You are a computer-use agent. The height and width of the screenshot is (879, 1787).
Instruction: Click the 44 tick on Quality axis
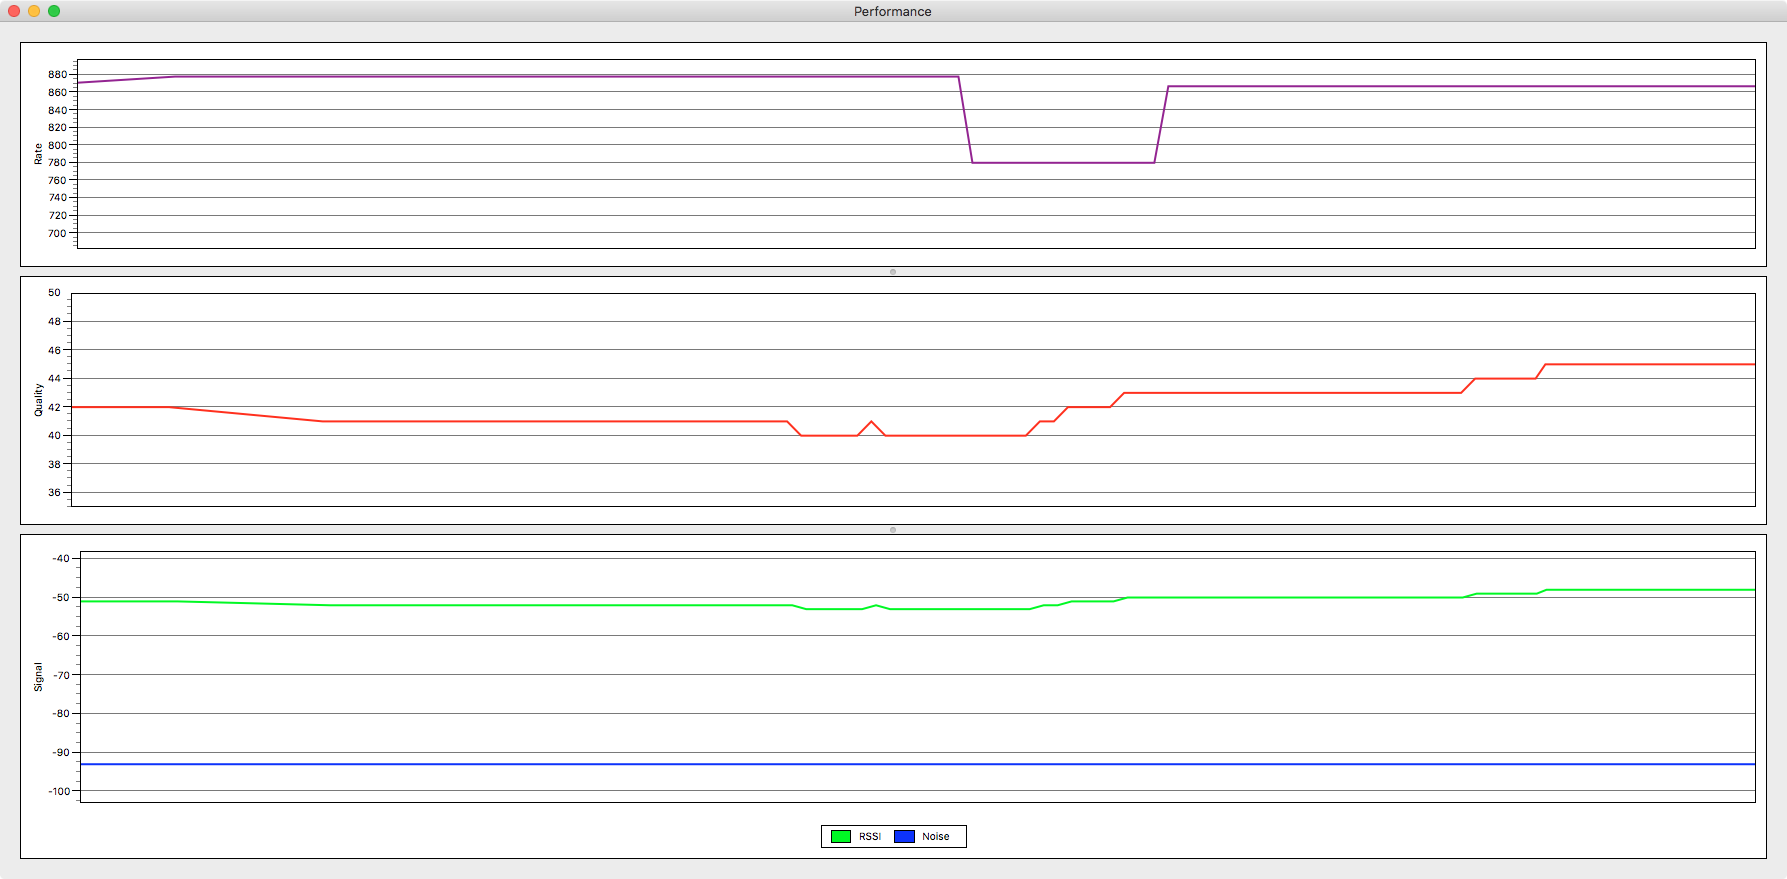pyautogui.click(x=54, y=378)
